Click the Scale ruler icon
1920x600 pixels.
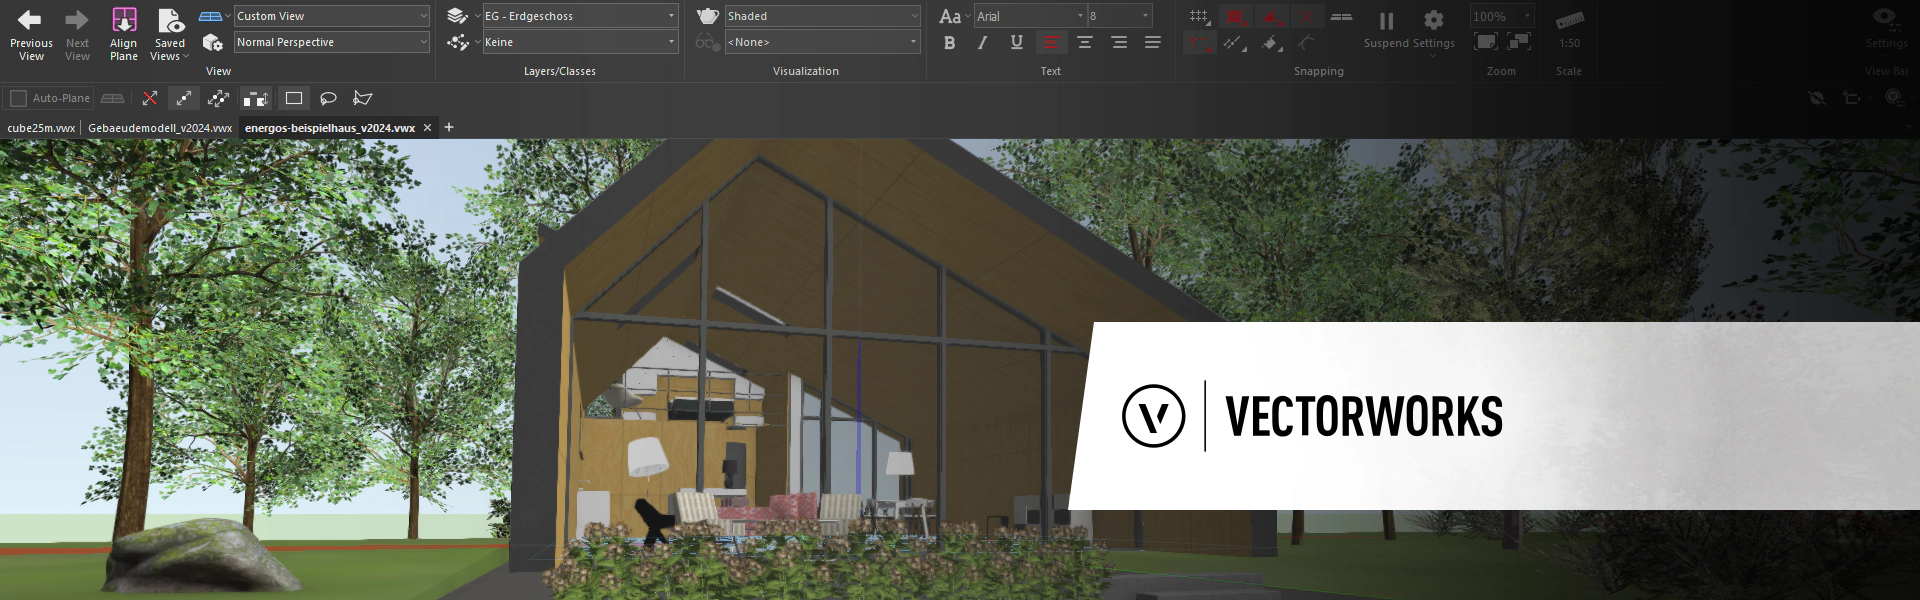tap(1569, 21)
